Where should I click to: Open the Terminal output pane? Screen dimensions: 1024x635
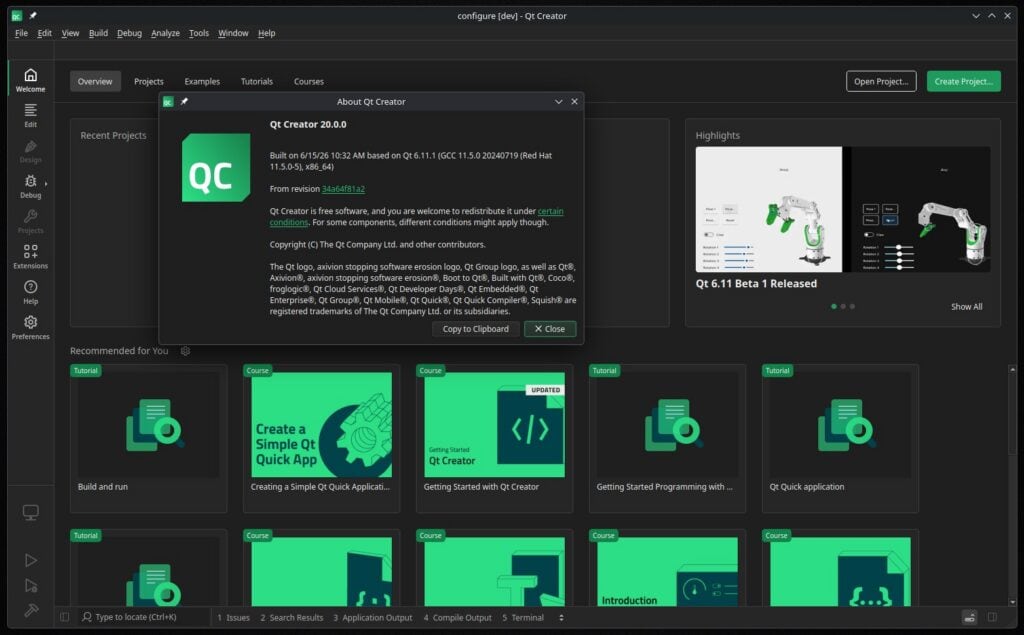[523, 617]
